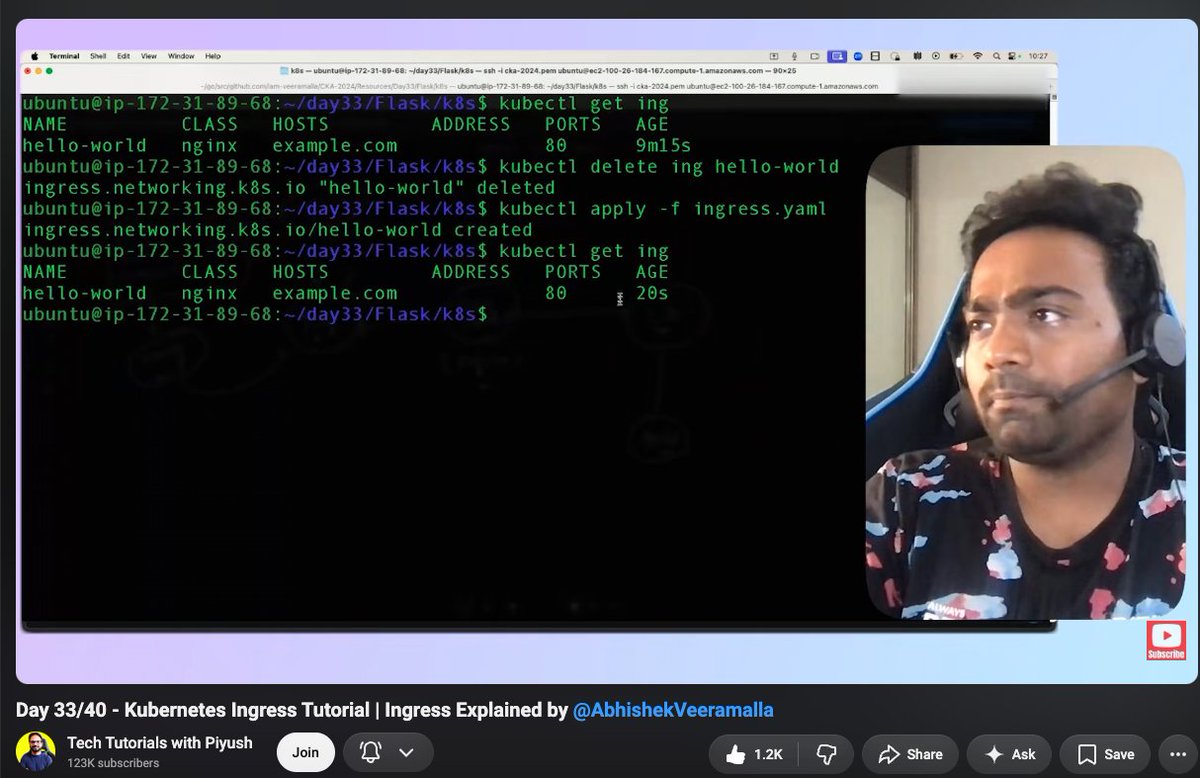
Task: Open the Help menu in the recorded menu bar
Action: [213, 56]
